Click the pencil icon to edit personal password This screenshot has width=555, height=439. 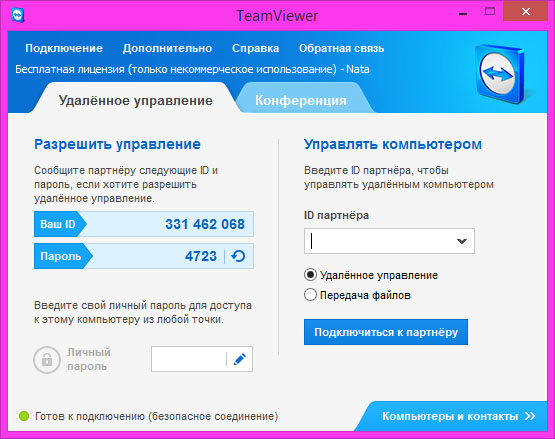click(240, 359)
